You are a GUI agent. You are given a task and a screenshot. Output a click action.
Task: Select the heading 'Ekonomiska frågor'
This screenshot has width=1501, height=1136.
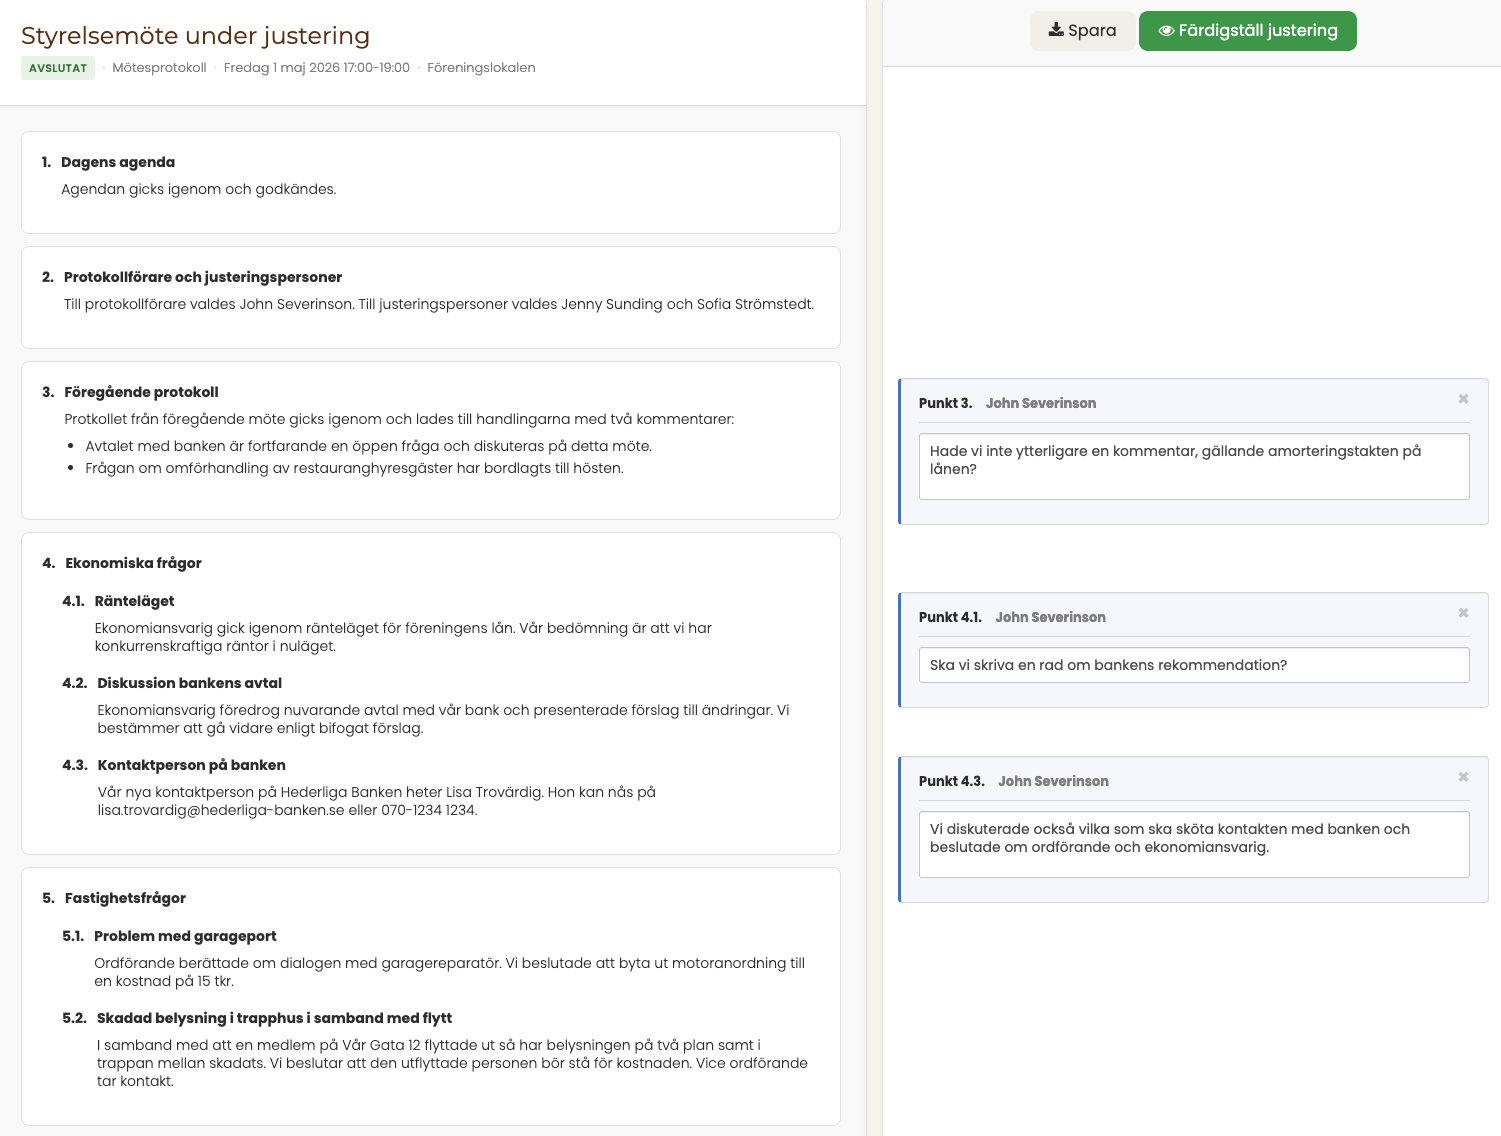tap(133, 563)
